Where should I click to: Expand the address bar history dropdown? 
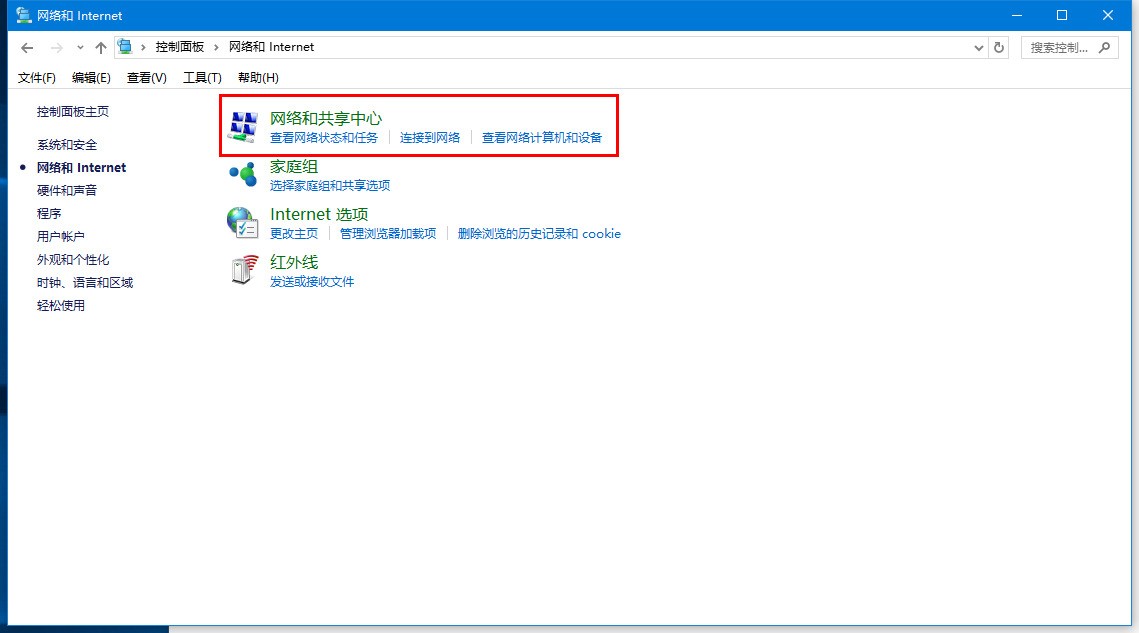(978, 47)
